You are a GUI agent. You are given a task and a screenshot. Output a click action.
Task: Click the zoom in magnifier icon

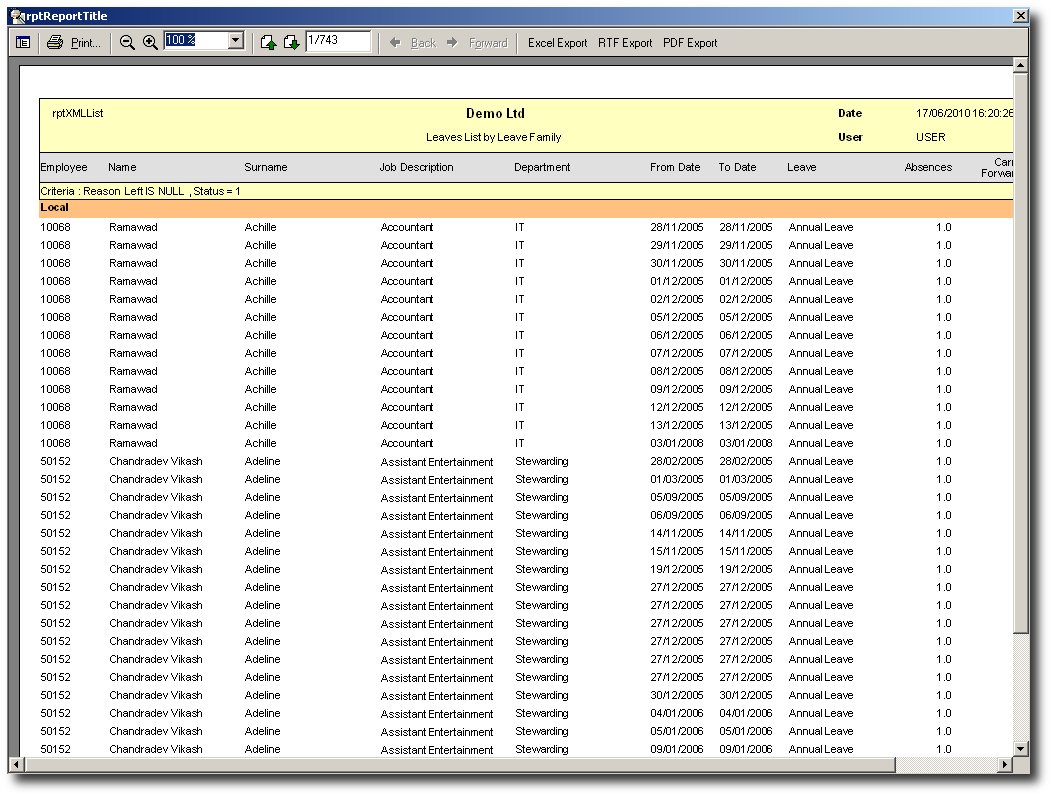[x=150, y=43]
